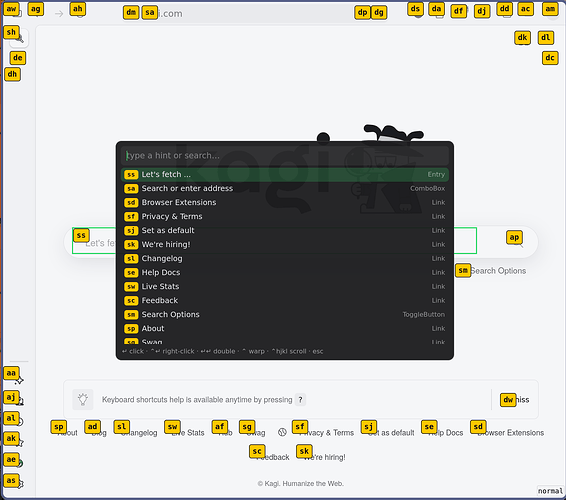Open the 'Privacy & Terms' footer link
This screenshot has height=500, width=566.
(326, 432)
